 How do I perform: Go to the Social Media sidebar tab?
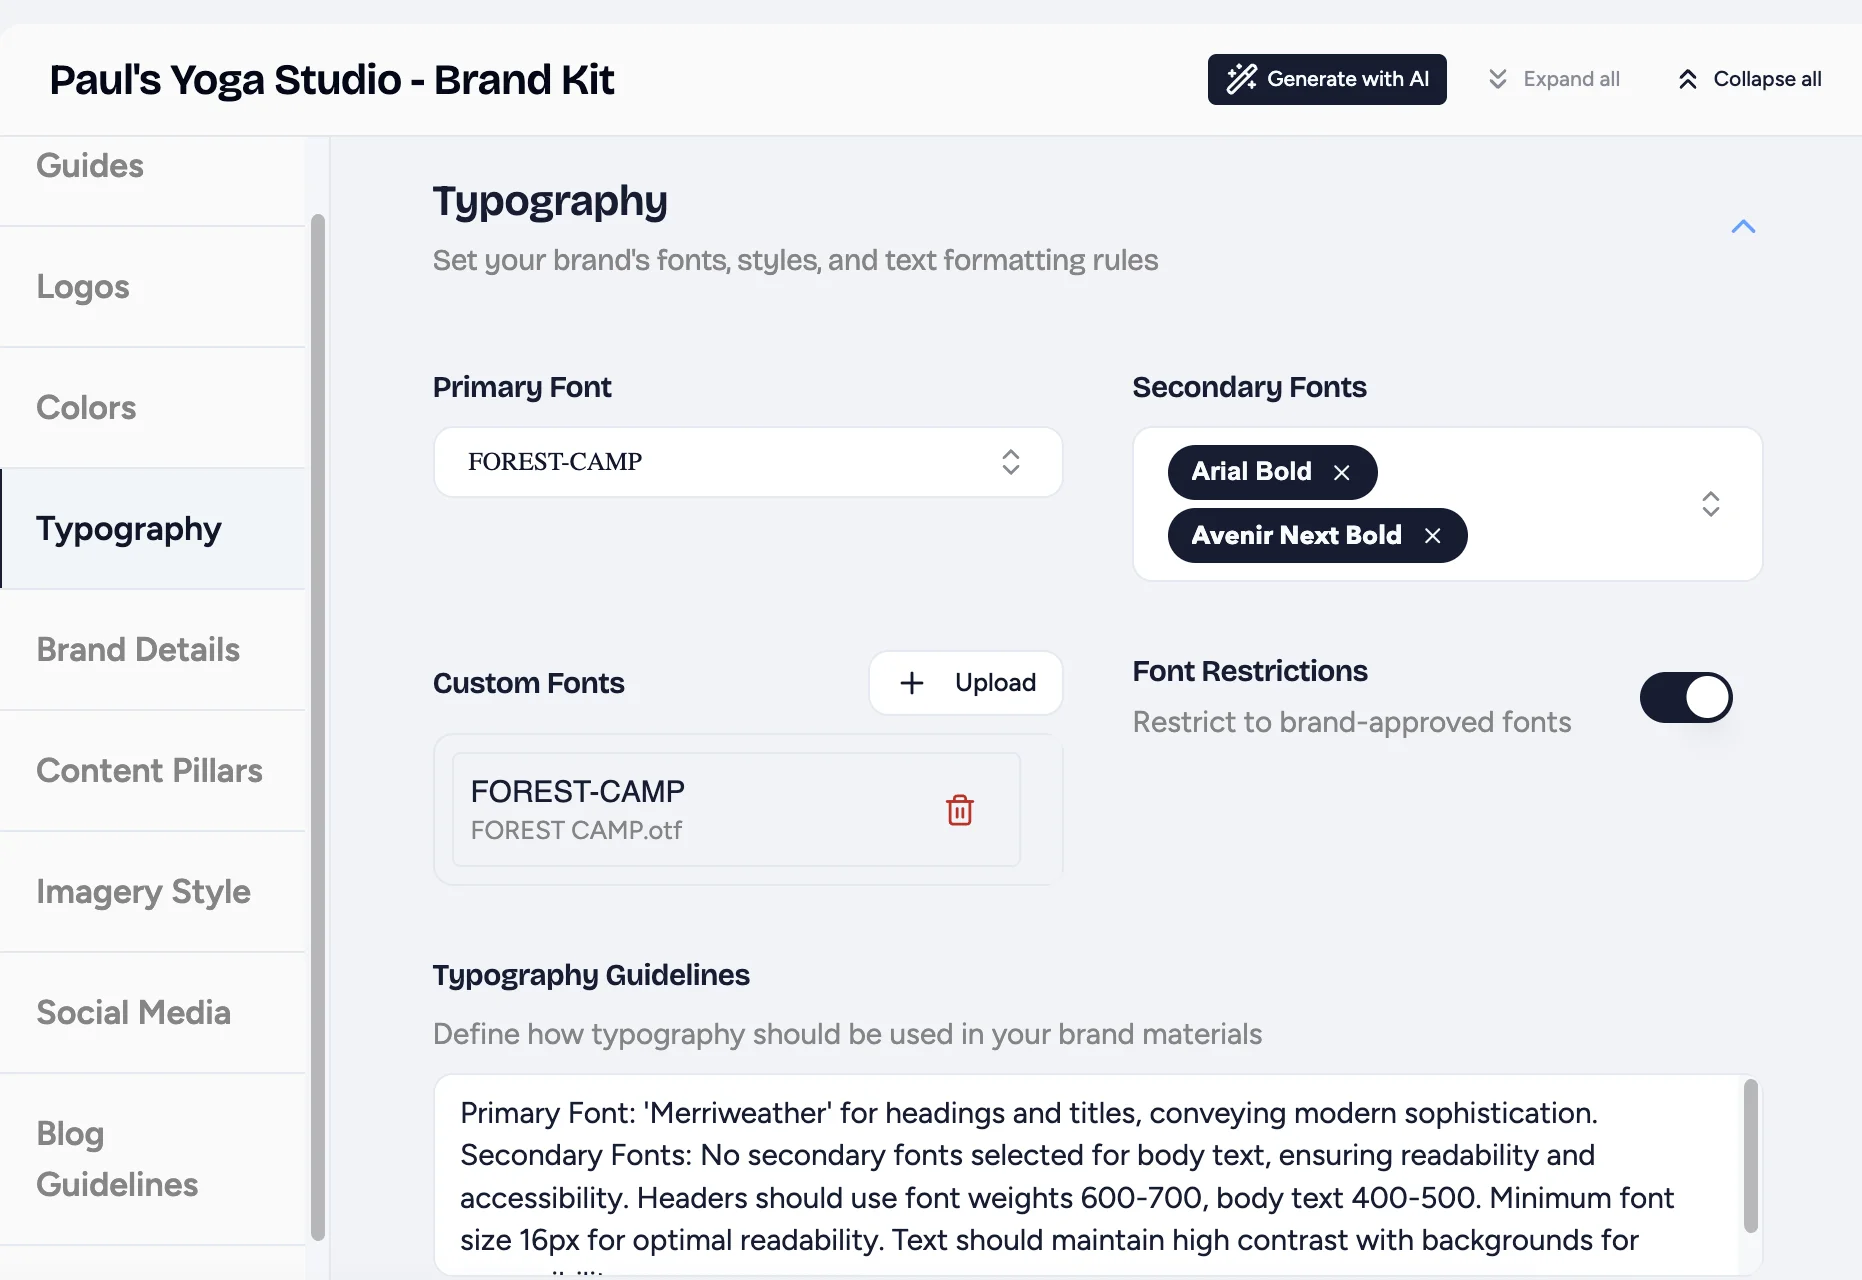(x=152, y=1013)
